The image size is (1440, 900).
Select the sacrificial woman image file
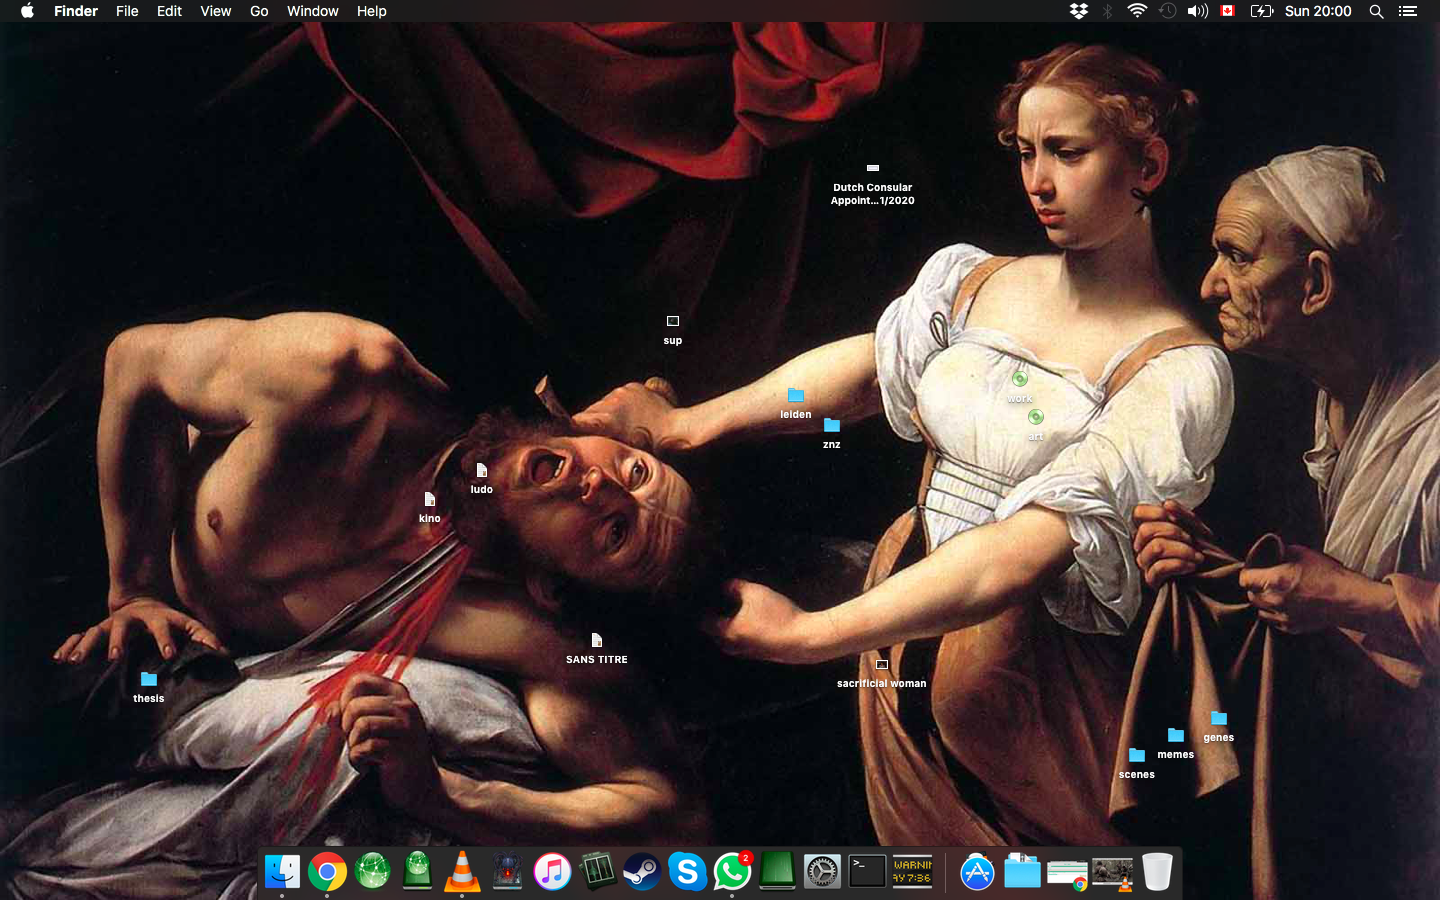click(x=881, y=673)
